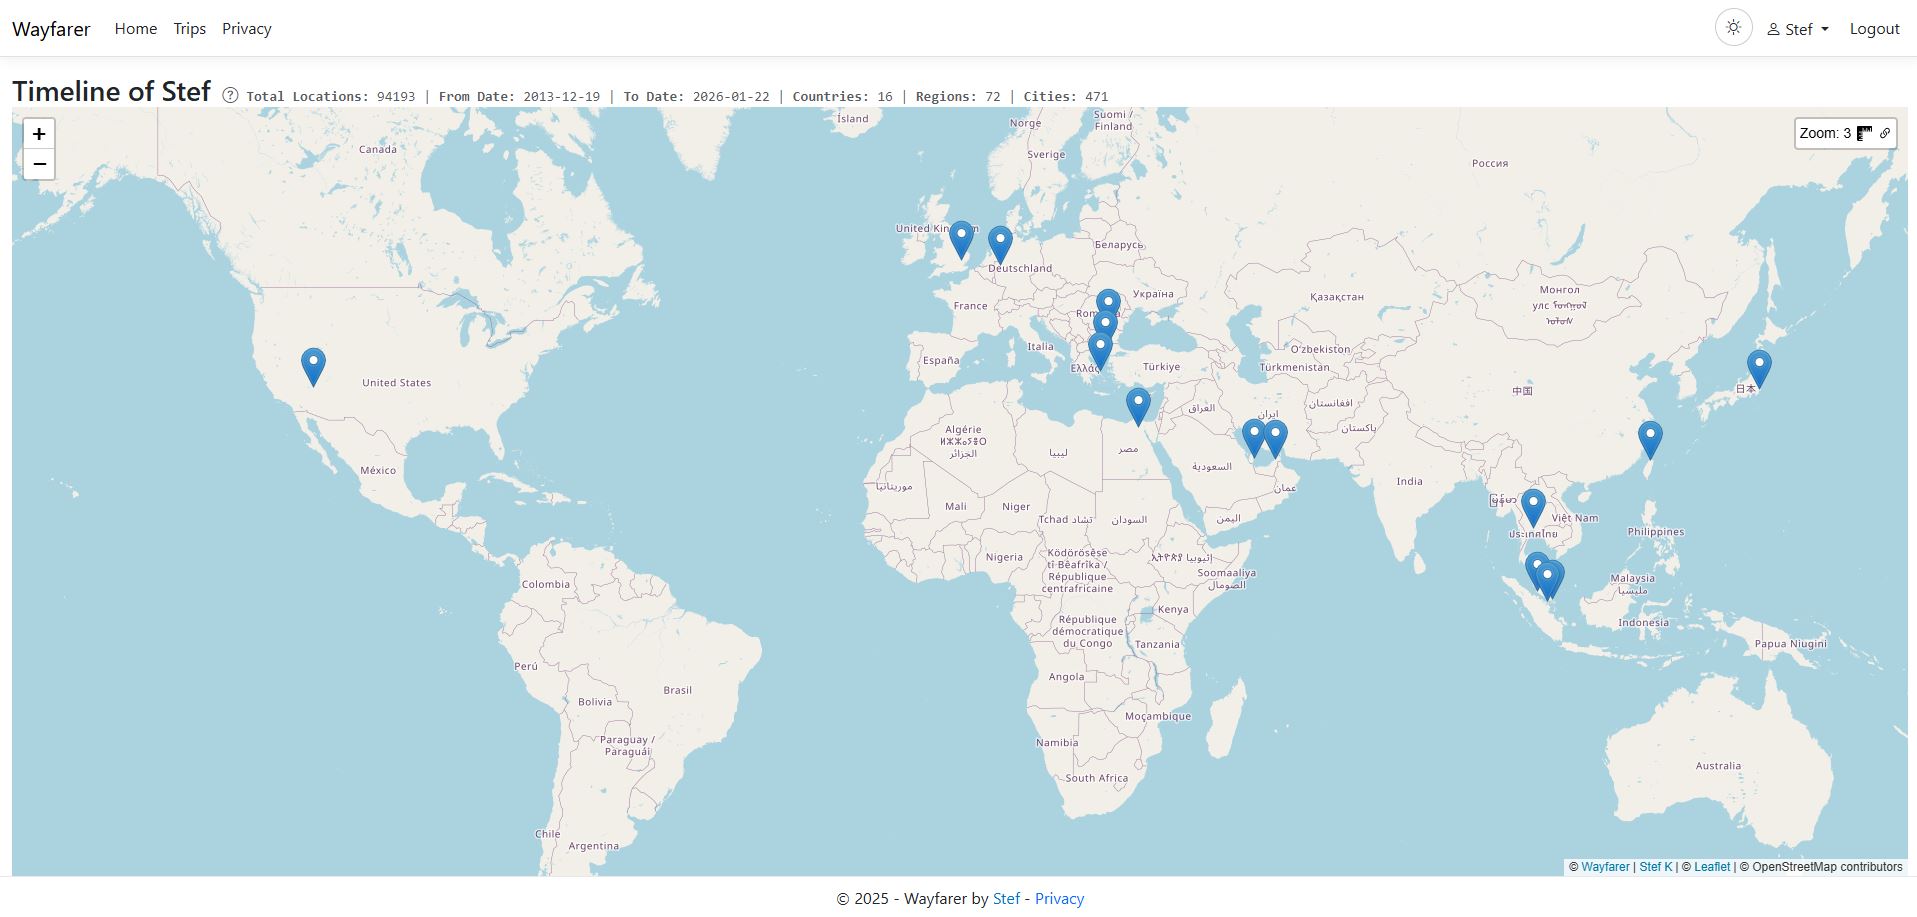
Task: Select the marker over the United Kingdom
Action: pyautogui.click(x=961, y=240)
